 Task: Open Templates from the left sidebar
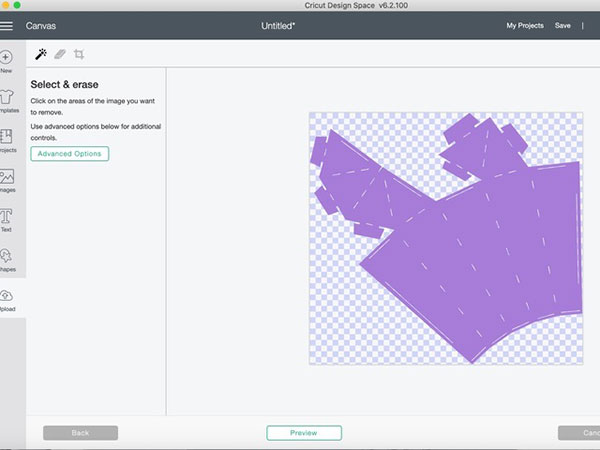pyautogui.click(x=6, y=102)
